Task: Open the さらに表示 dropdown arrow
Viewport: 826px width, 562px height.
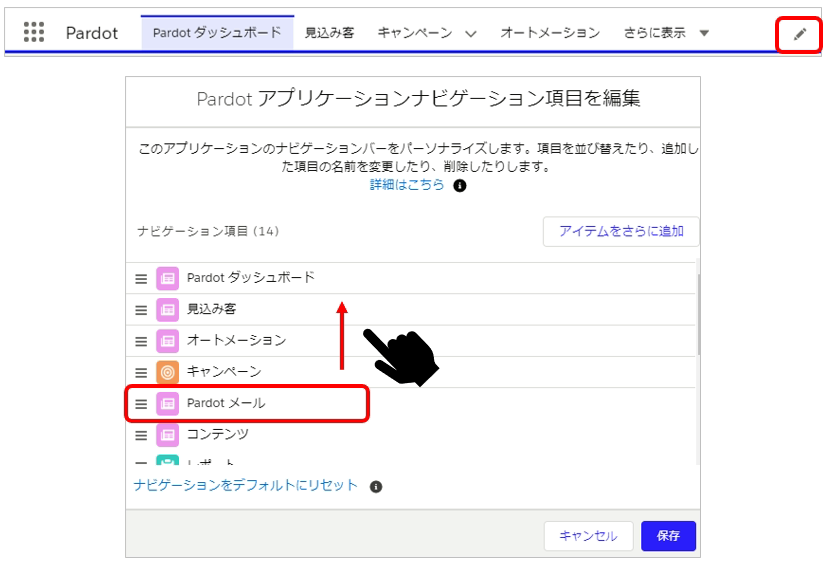Action: click(x=704, y=33)
